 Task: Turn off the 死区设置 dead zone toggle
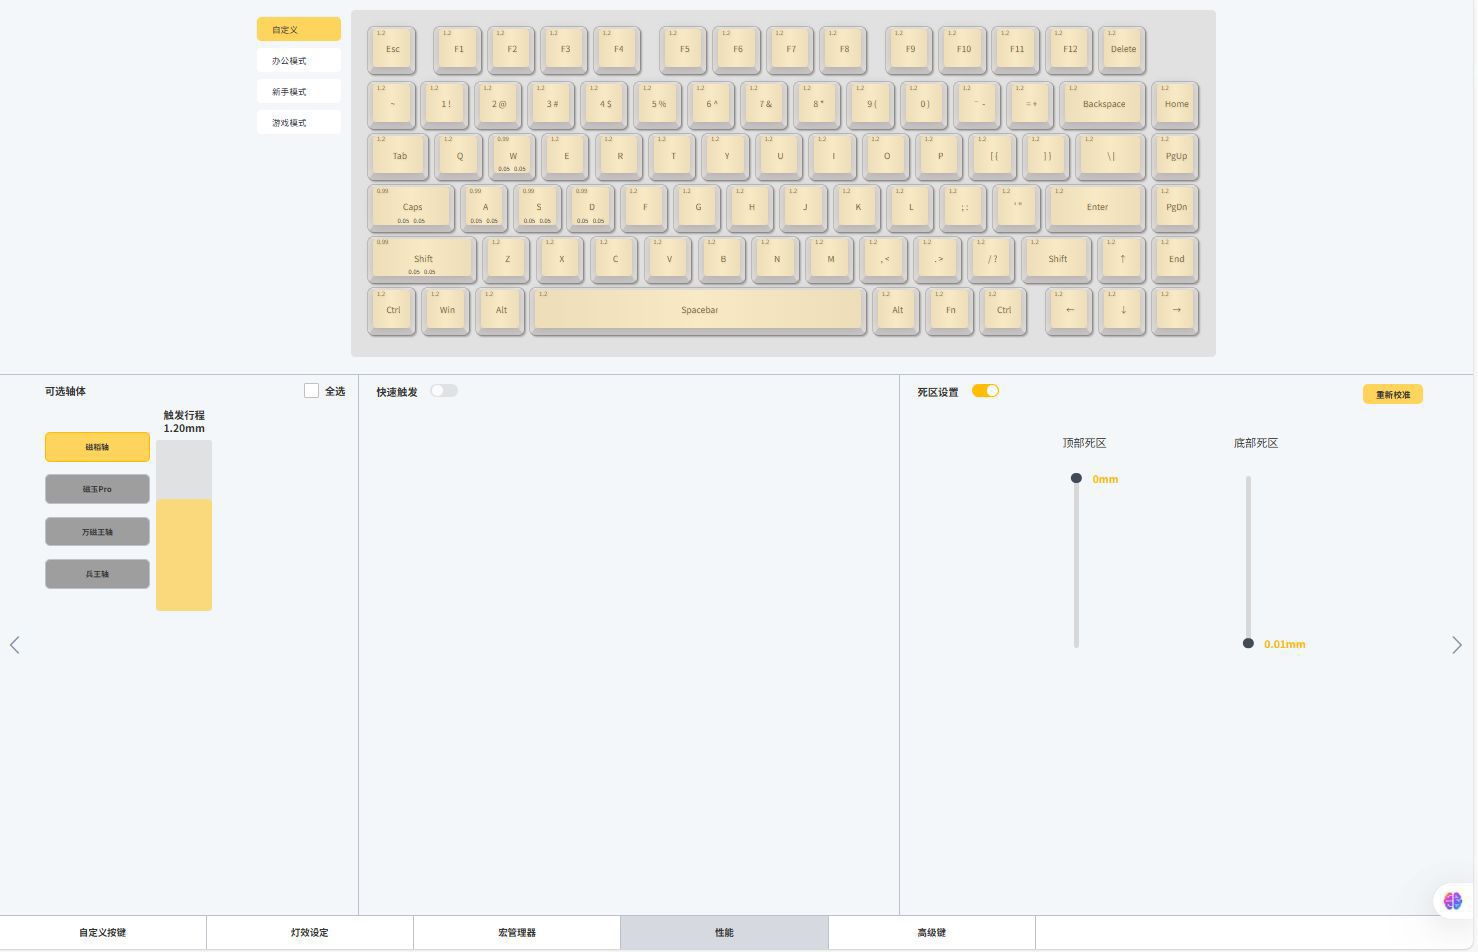pos(985,391)
